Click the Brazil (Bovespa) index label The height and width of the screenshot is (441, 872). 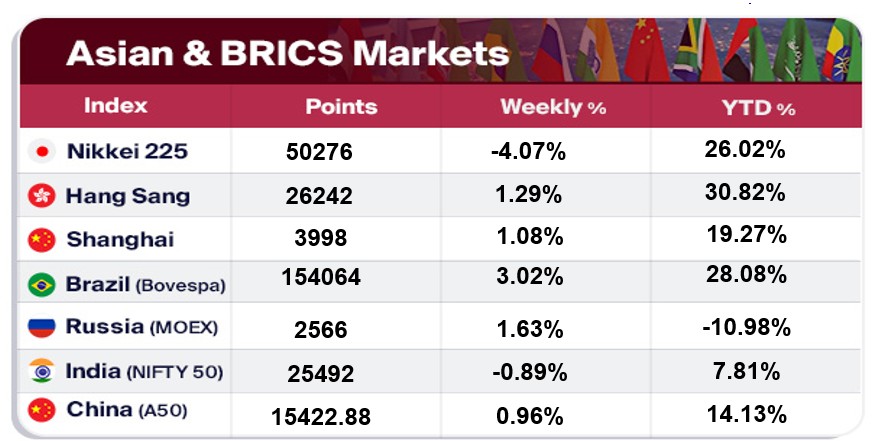pyautogui.click(x=145, y=284)
